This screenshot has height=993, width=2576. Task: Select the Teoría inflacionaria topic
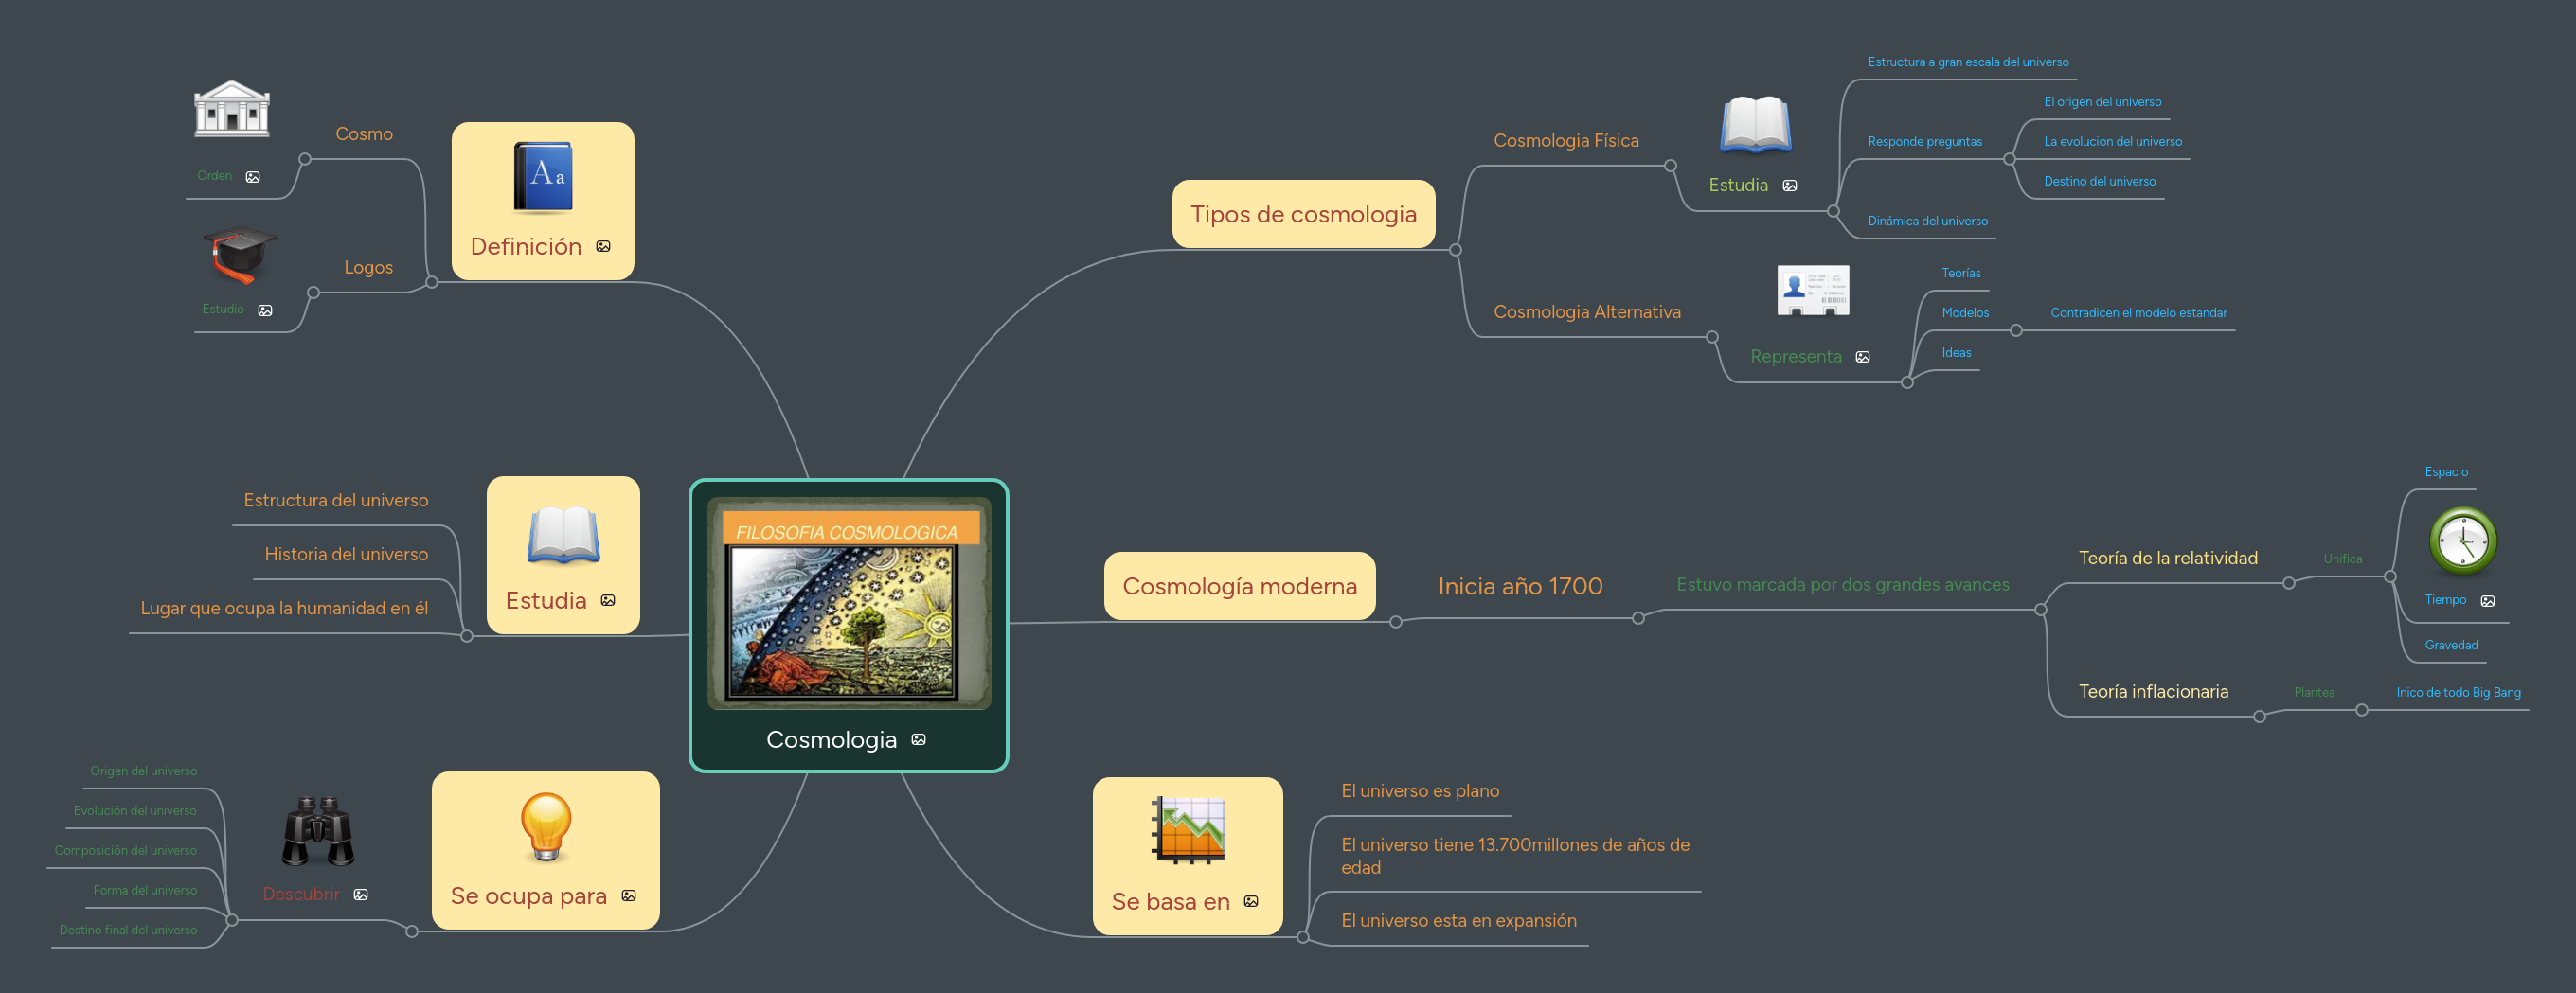[x=2153, y=692]
